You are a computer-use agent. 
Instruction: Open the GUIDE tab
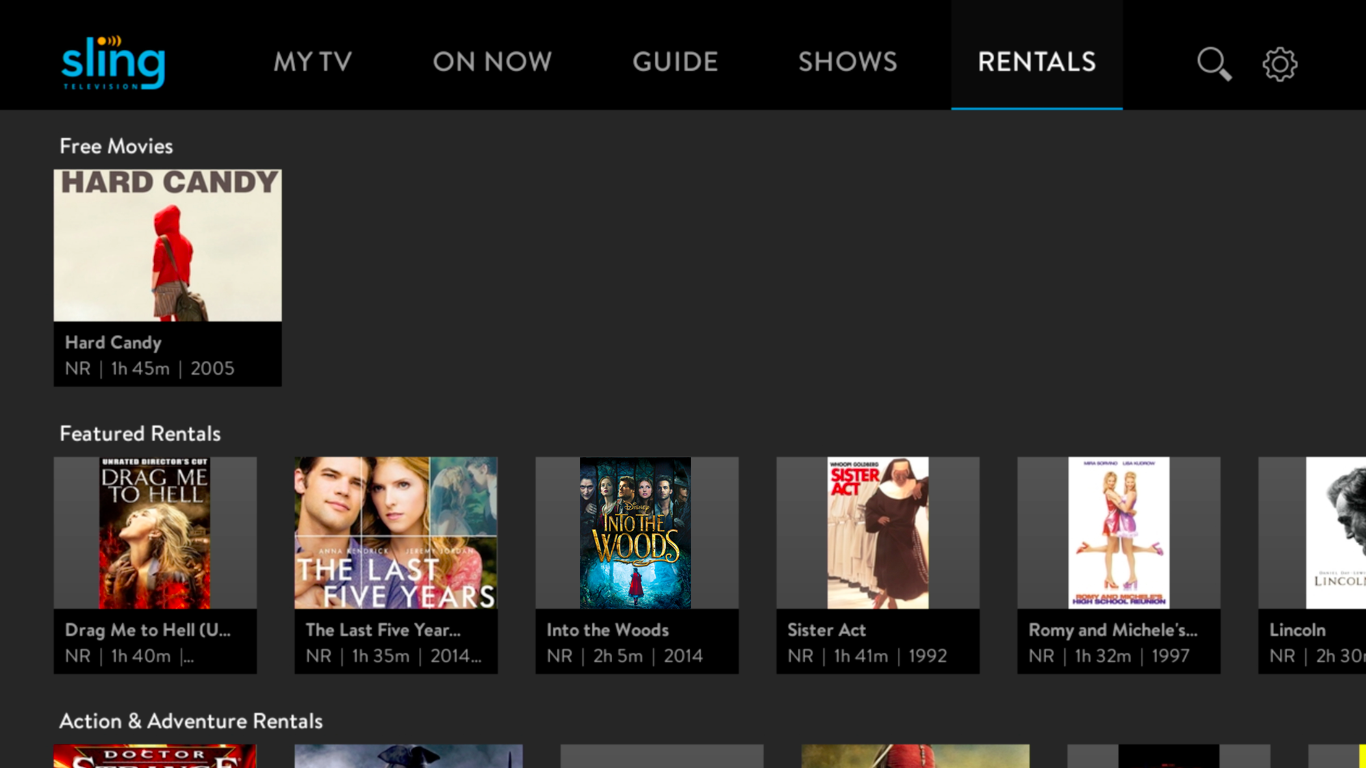(675, 62)
